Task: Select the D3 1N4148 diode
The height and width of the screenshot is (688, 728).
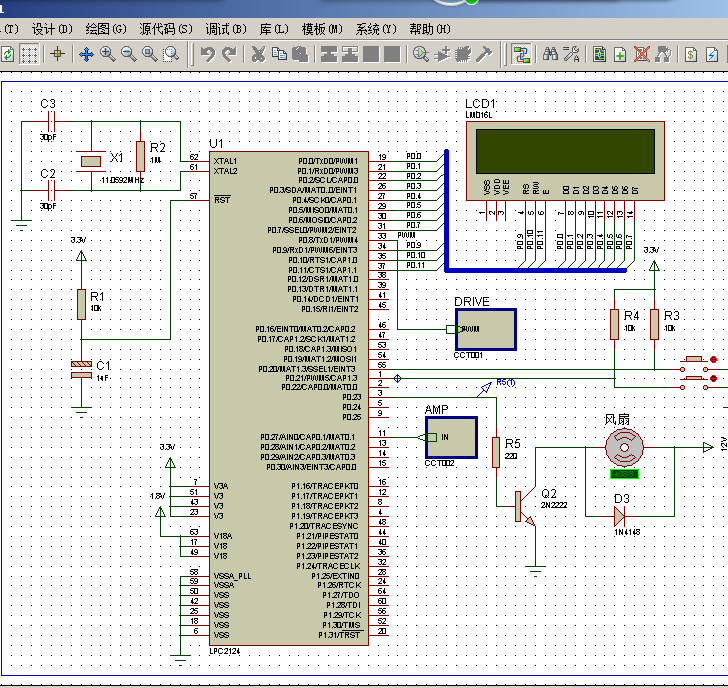Action: coord(619,516)
